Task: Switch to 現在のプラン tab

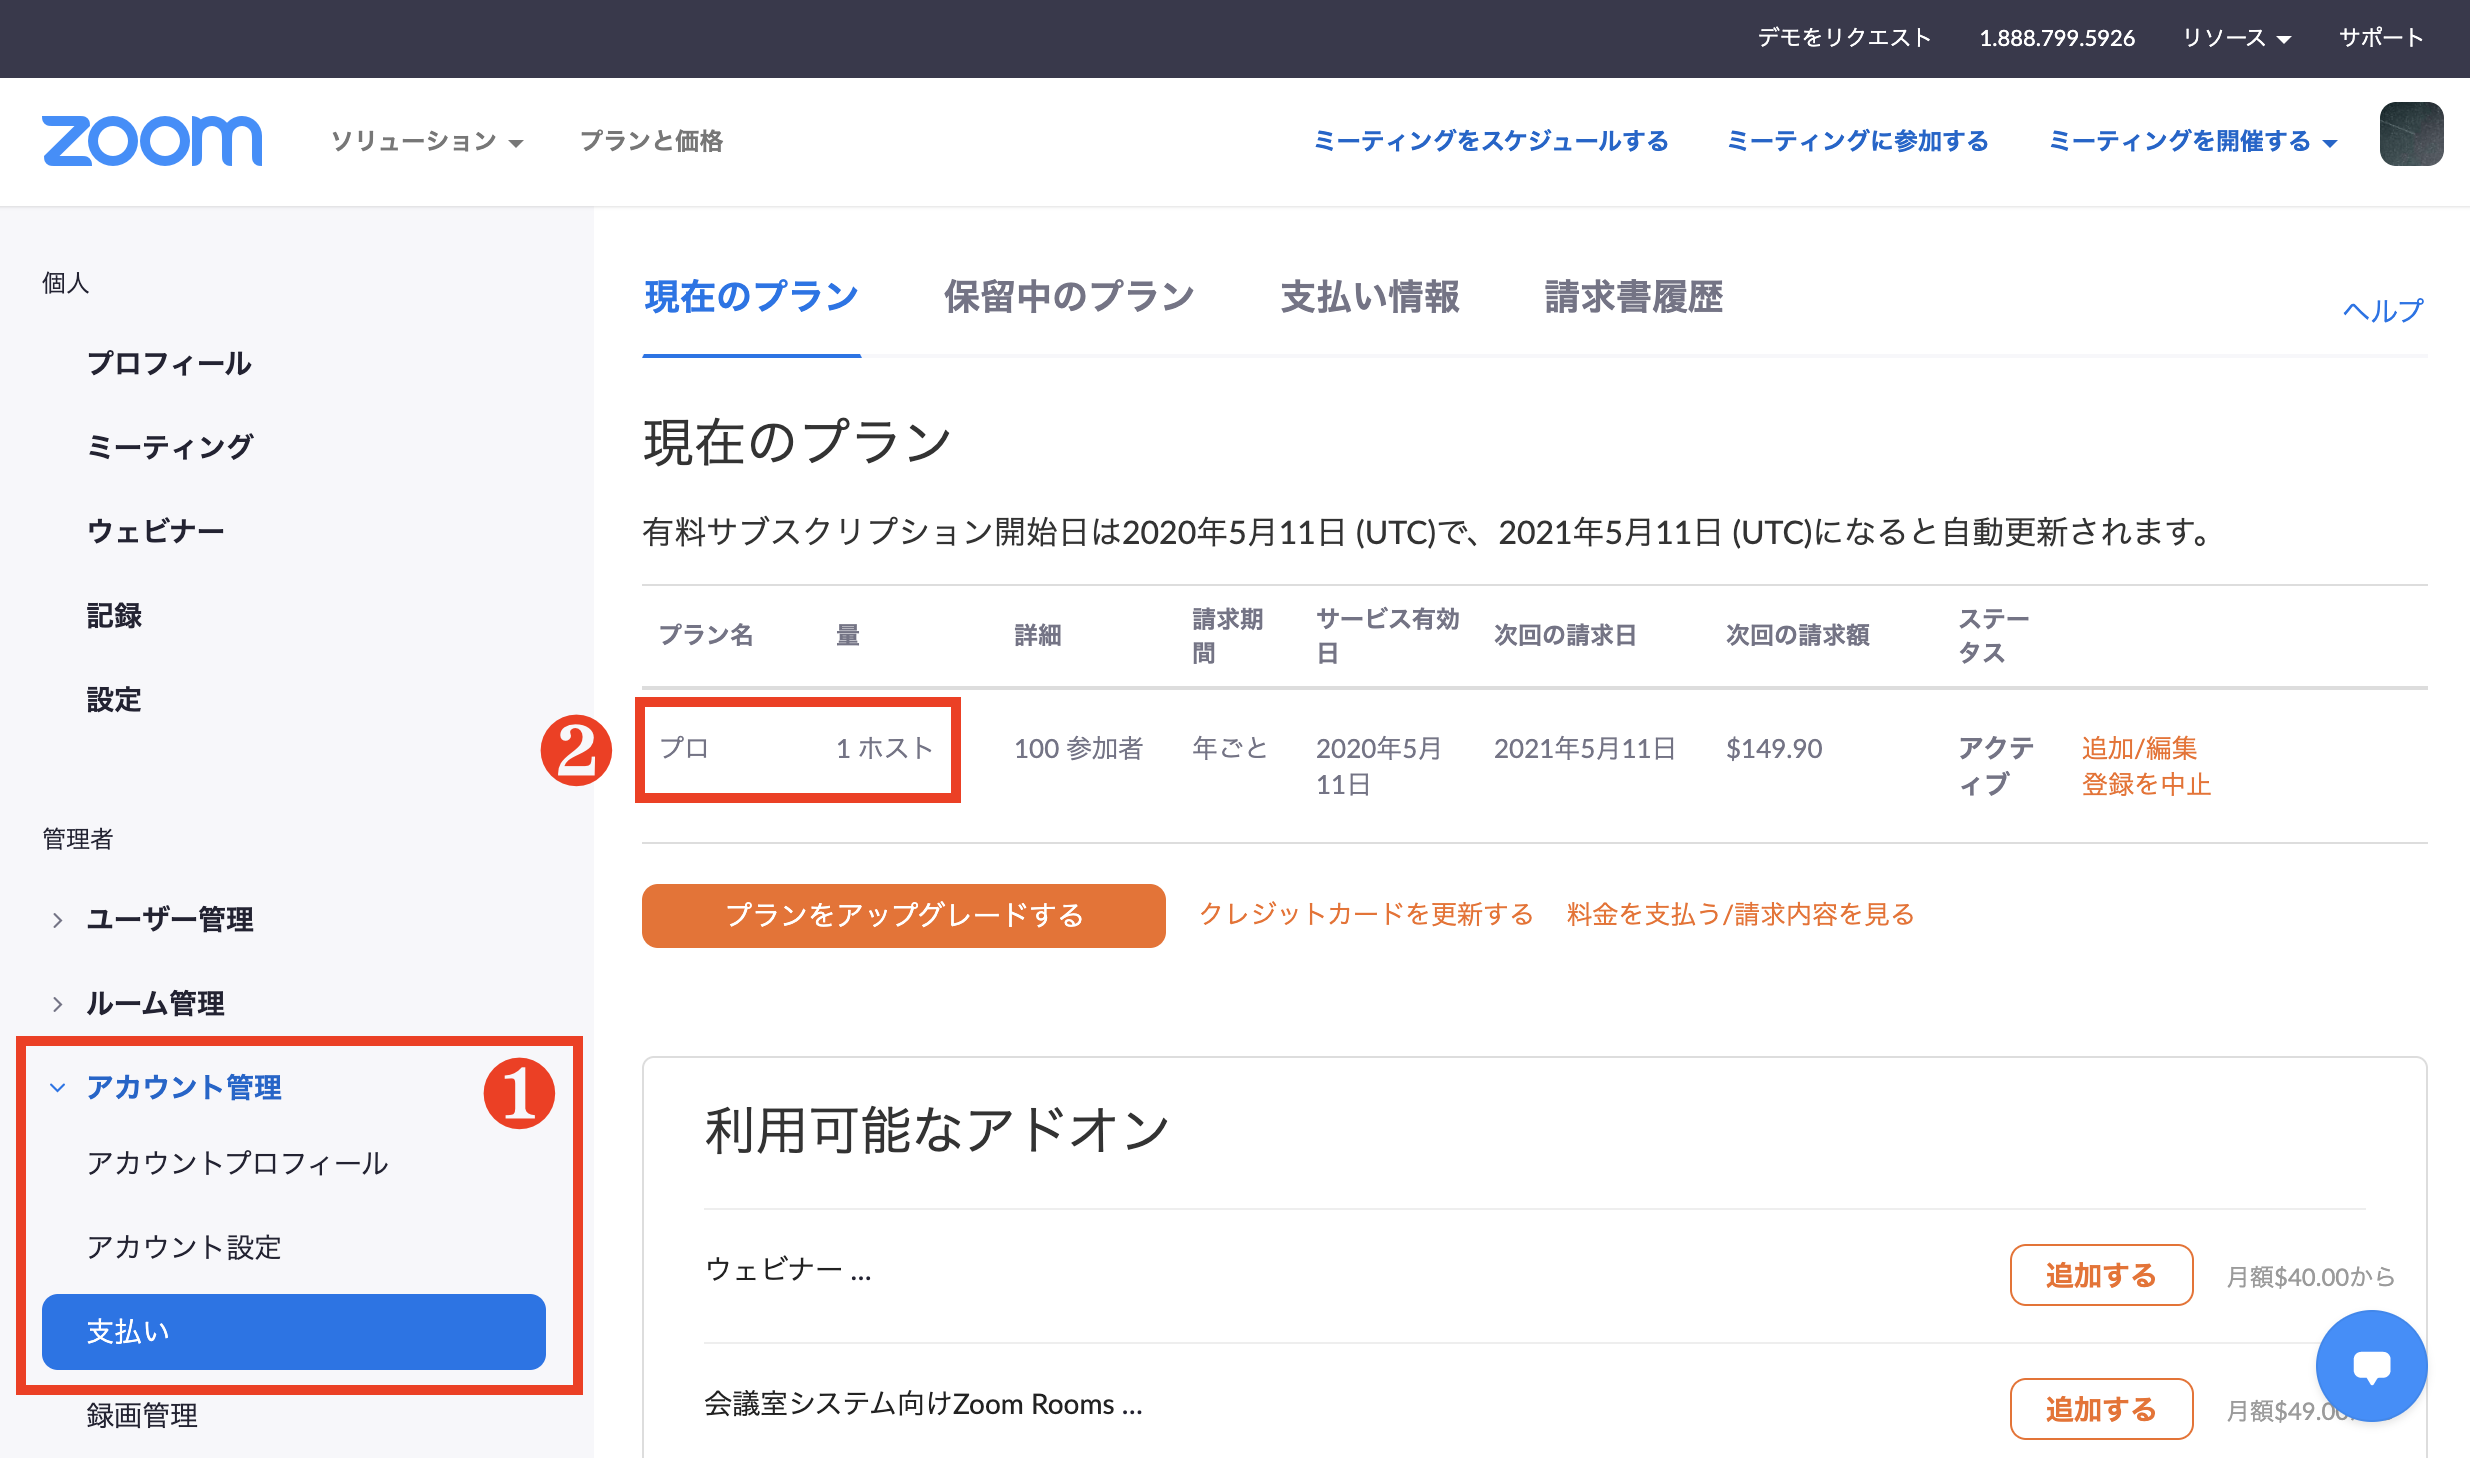Action: (751, 298)
